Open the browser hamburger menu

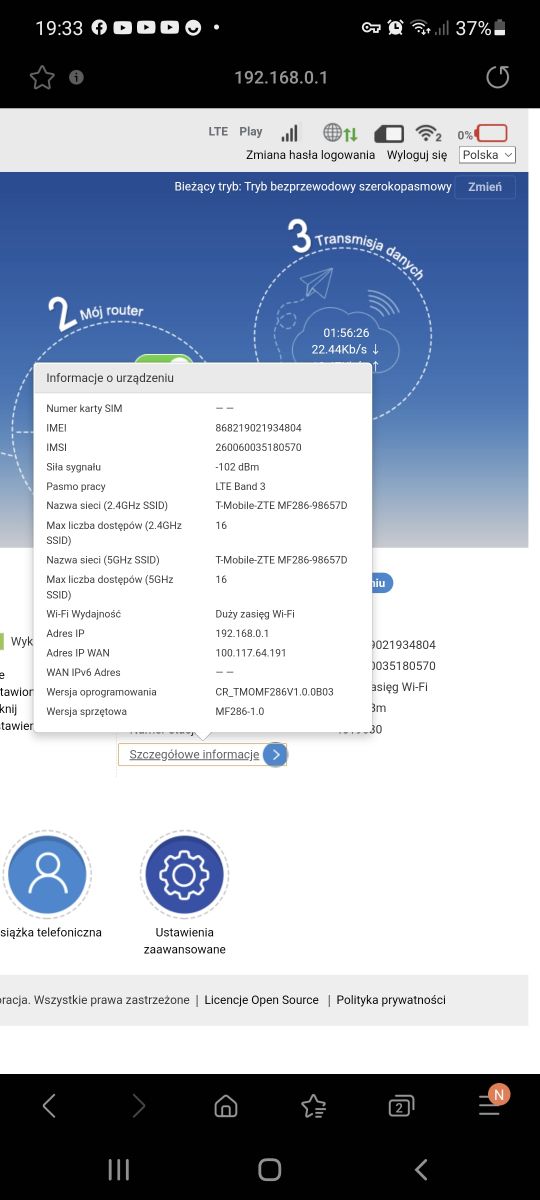(491, 1104)
